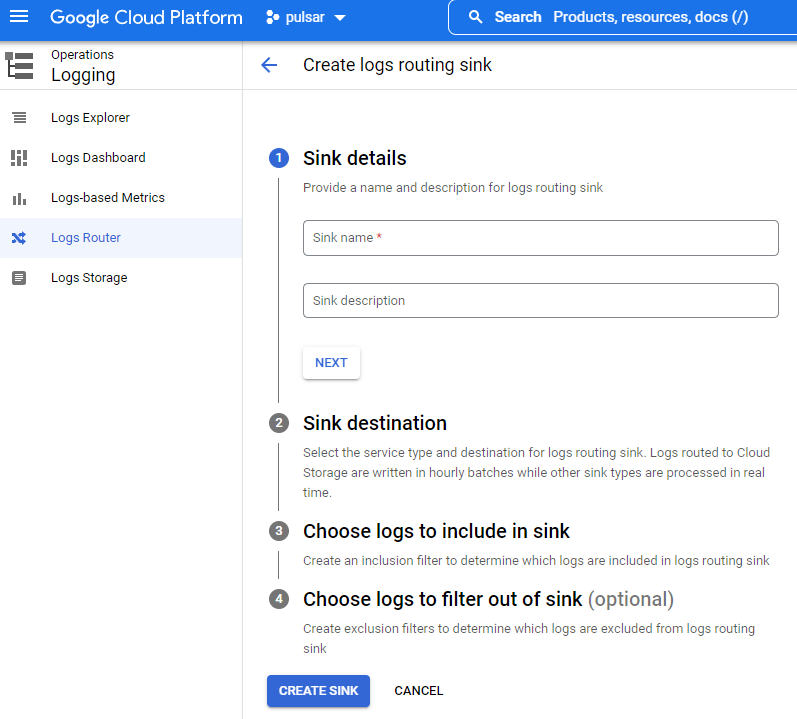Click the back arrow beside Create logs routing sink
The image size is (797, 719).
pyautogui.click(x=269, y=65)
